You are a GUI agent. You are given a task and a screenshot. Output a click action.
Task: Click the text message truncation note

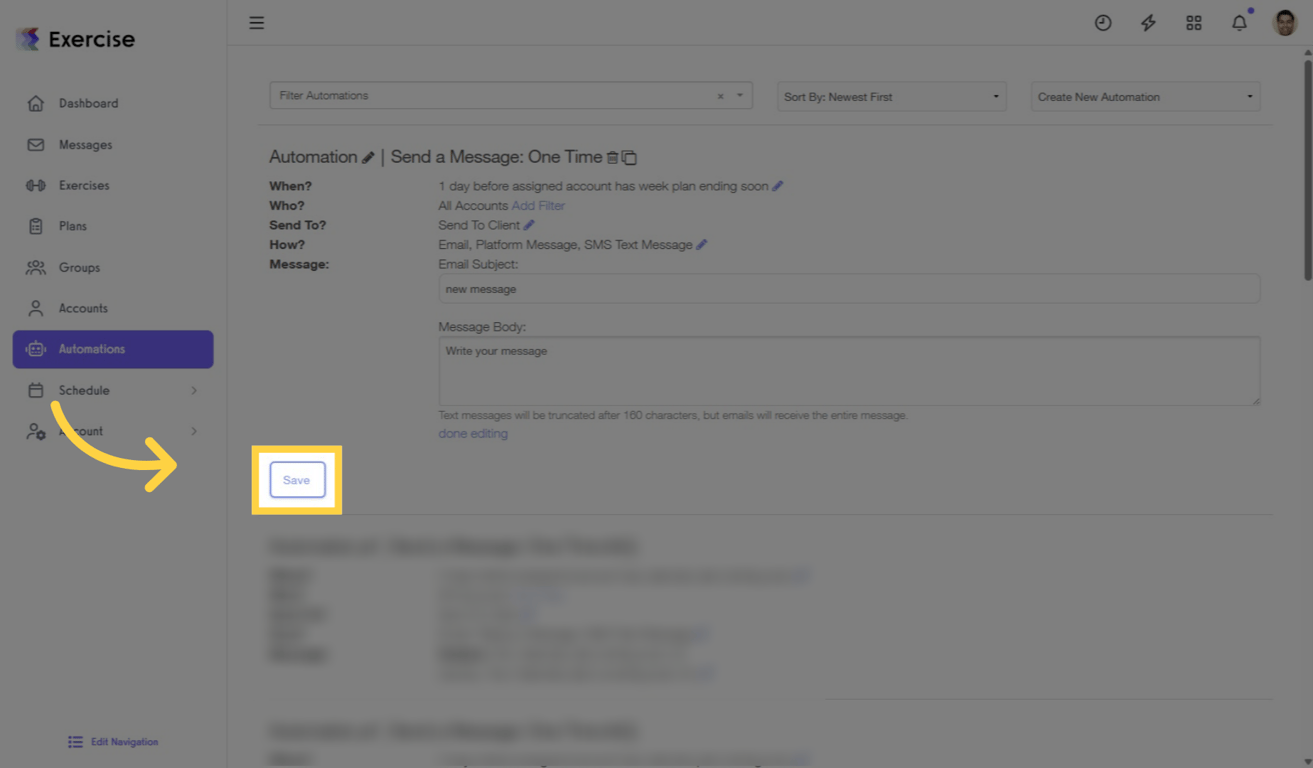tap(673, 415)
